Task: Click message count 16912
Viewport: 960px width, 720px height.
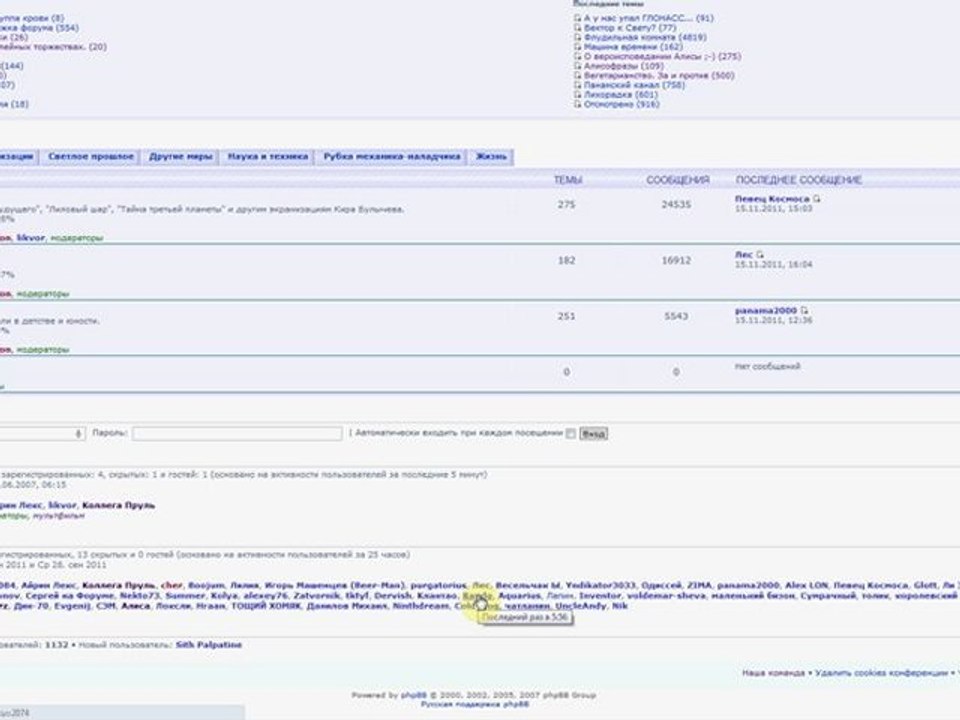Action: point(676,260)
